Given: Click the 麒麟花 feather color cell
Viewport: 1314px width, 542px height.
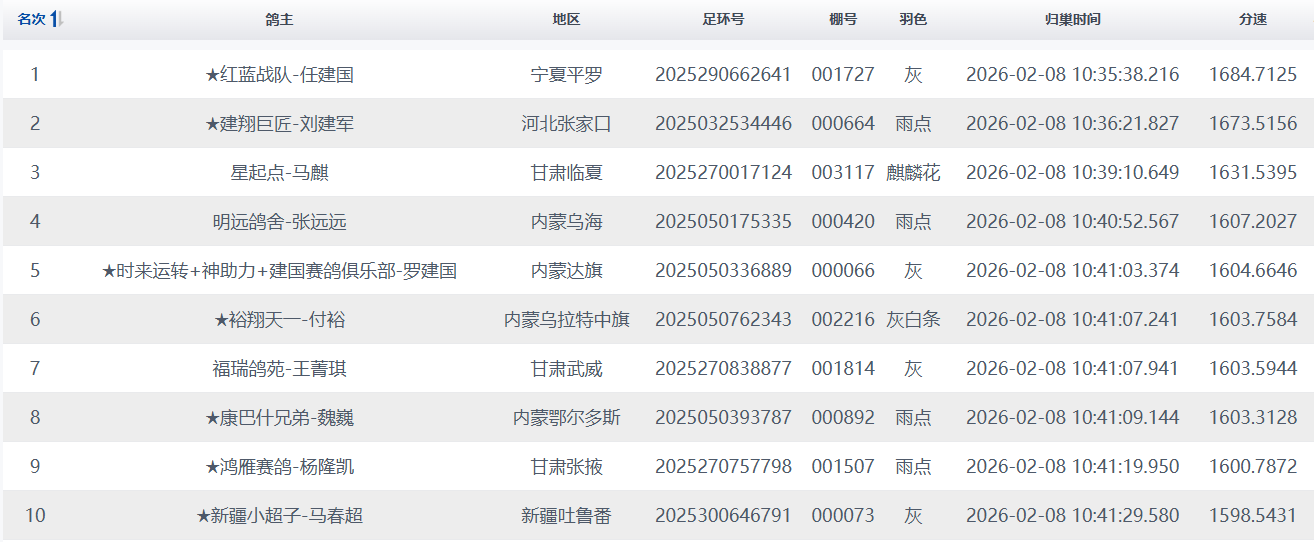Looking at the screenshot, I should point(913,173).
